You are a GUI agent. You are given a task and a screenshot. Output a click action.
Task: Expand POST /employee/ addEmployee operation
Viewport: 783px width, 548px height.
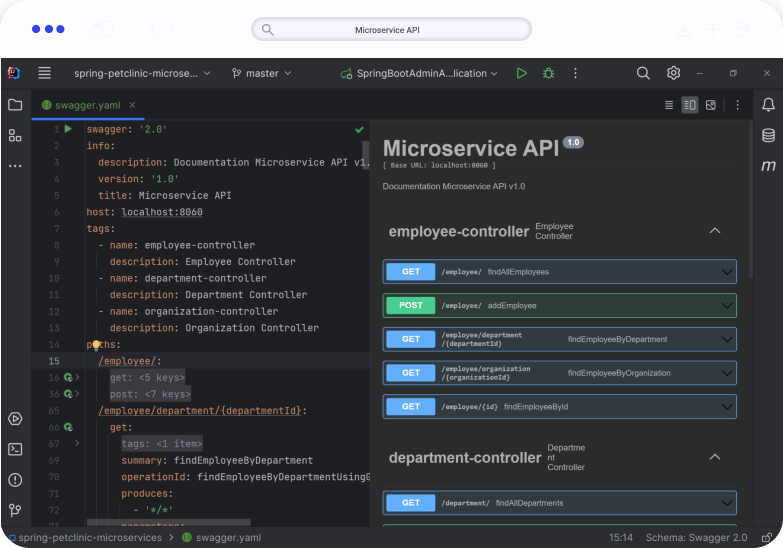point(559,305)
